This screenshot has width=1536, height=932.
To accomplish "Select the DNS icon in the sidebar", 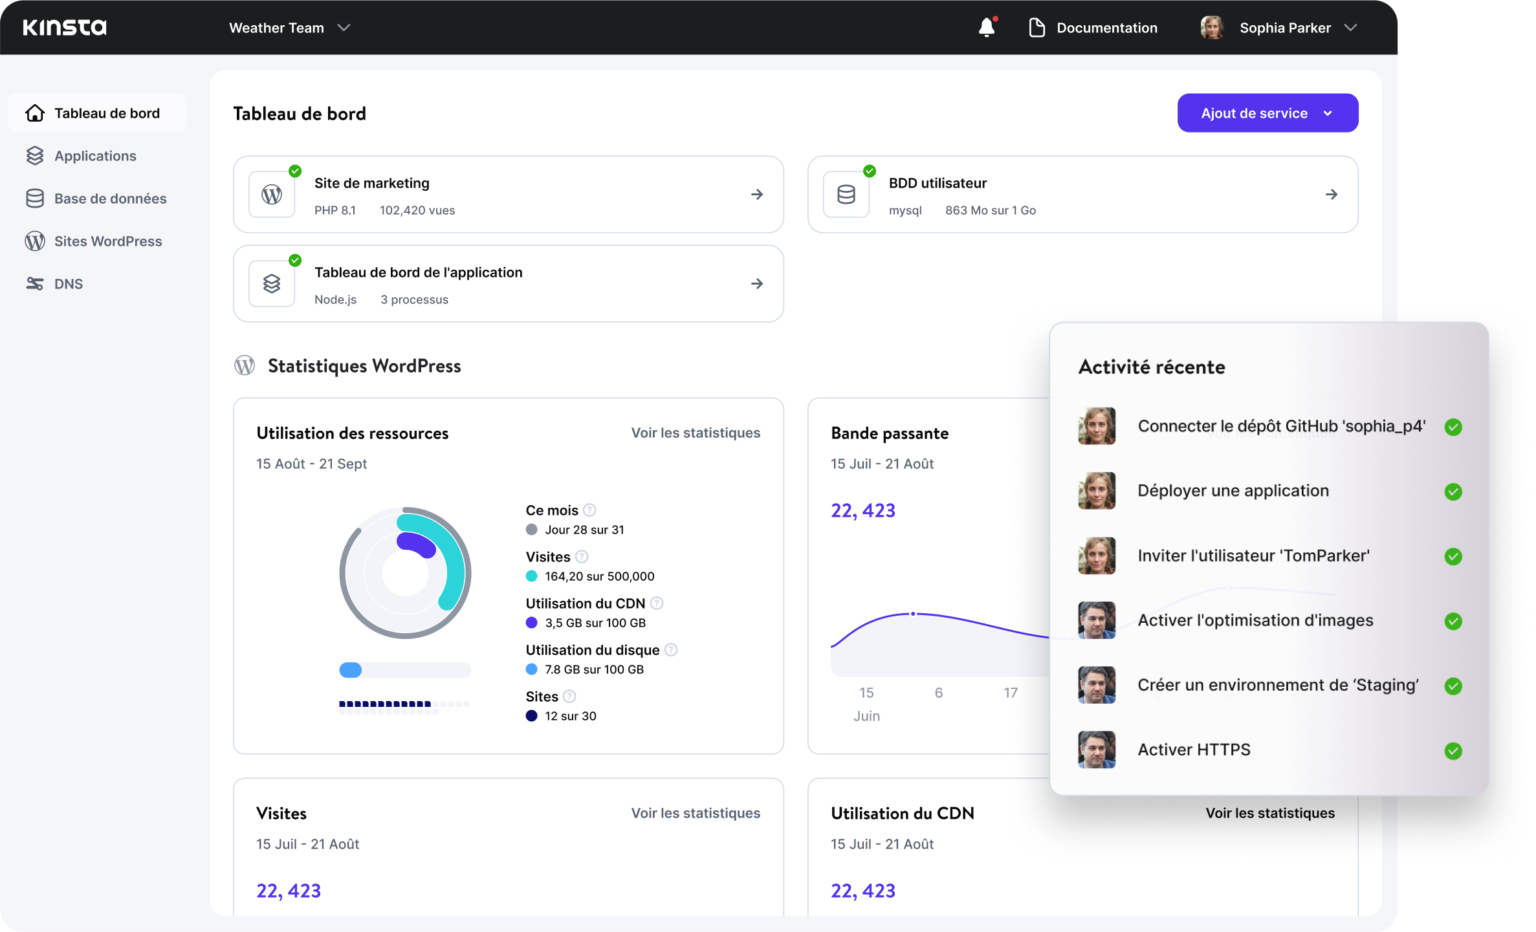I will click(34, 283).
